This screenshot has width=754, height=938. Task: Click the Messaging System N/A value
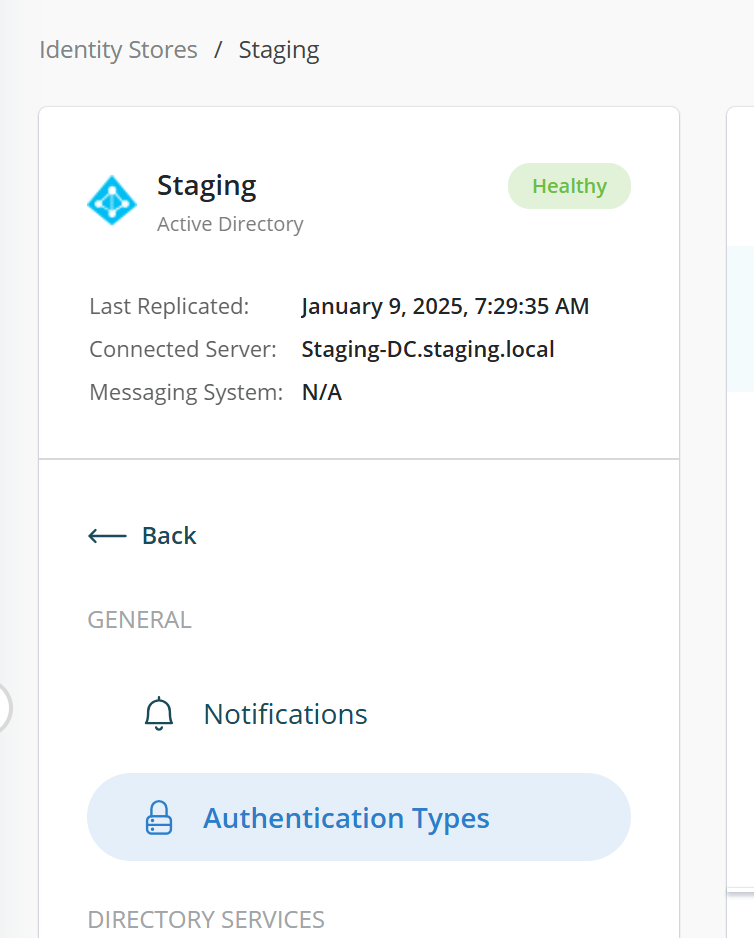pyautogui.click(x=322, y=392)
